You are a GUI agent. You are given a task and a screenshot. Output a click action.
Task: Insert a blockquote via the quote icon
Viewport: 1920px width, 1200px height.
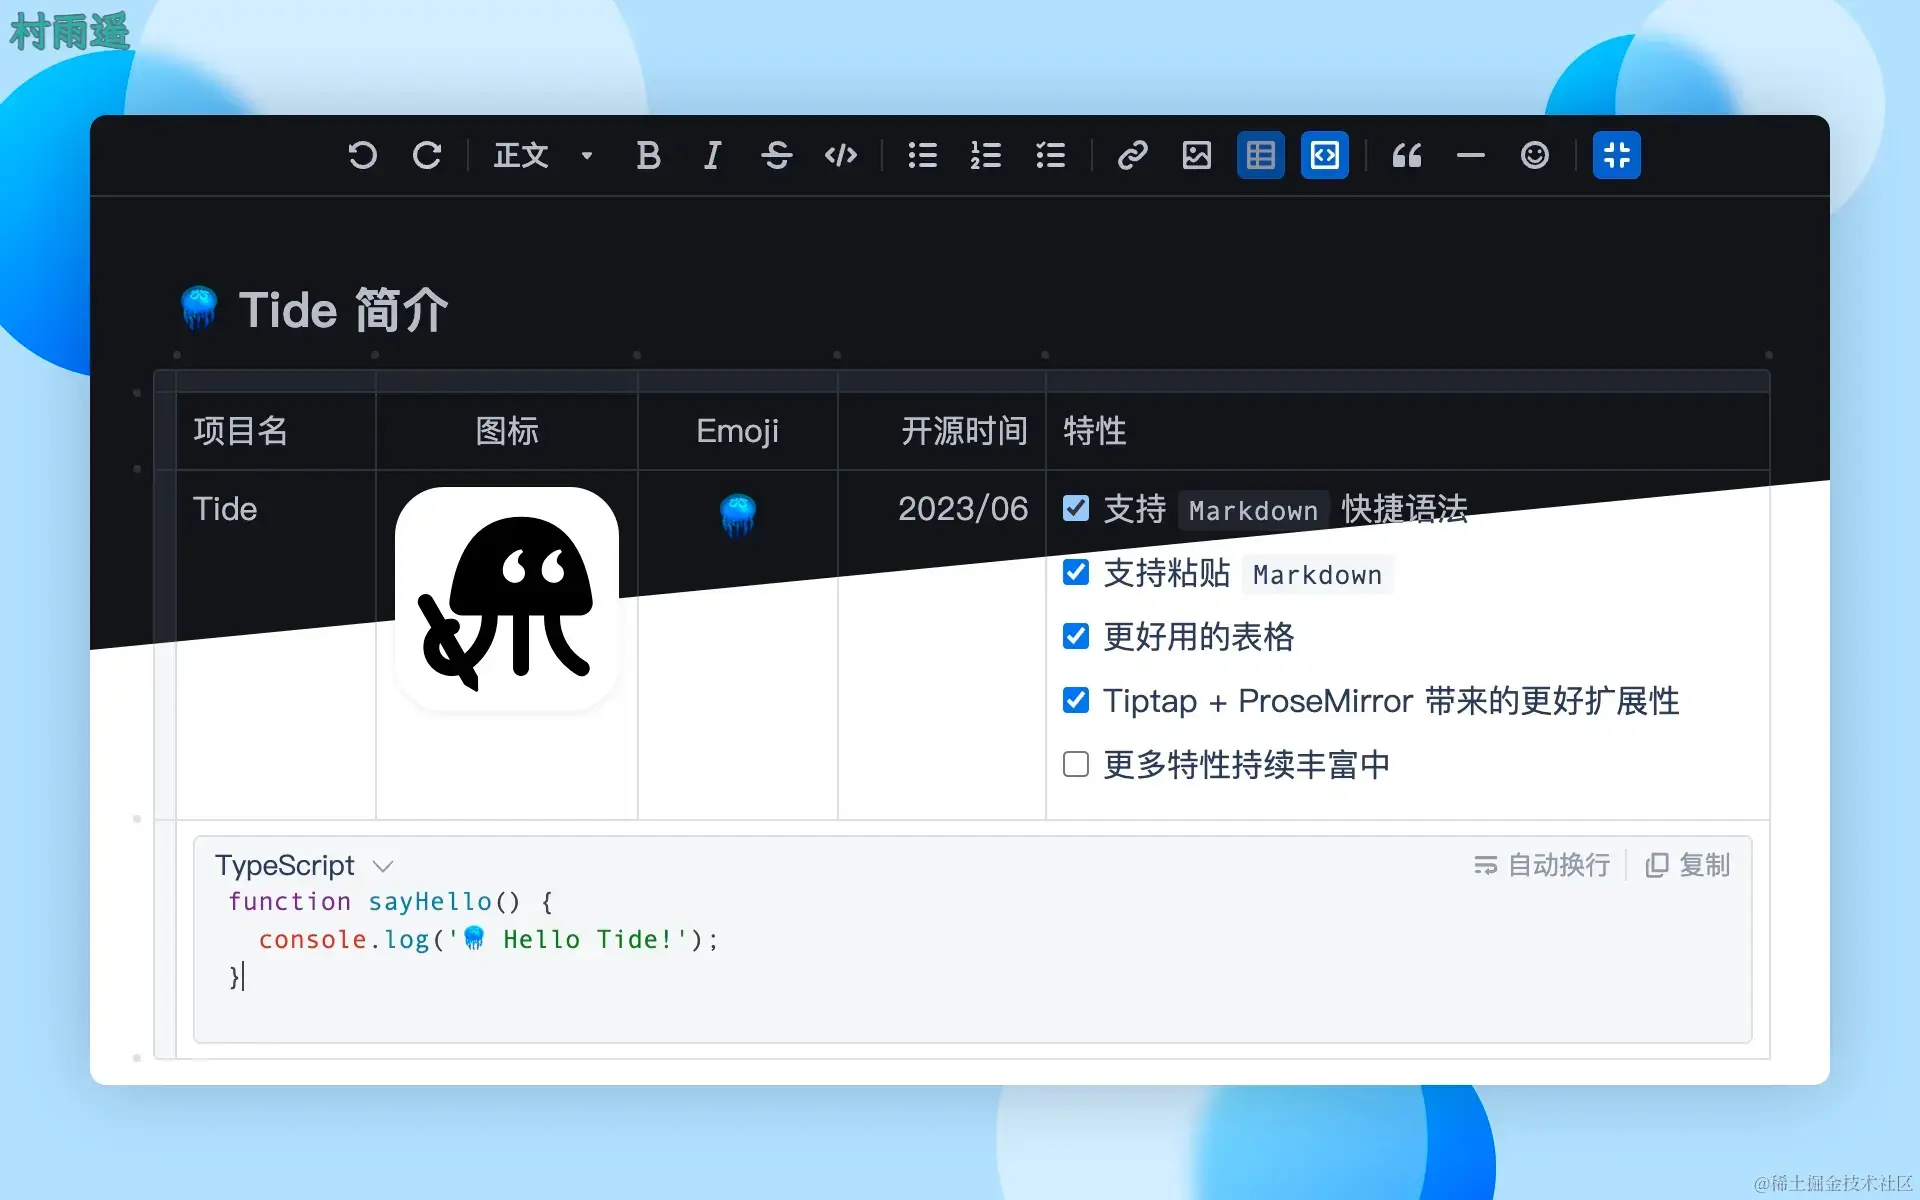coord(1406,155)
